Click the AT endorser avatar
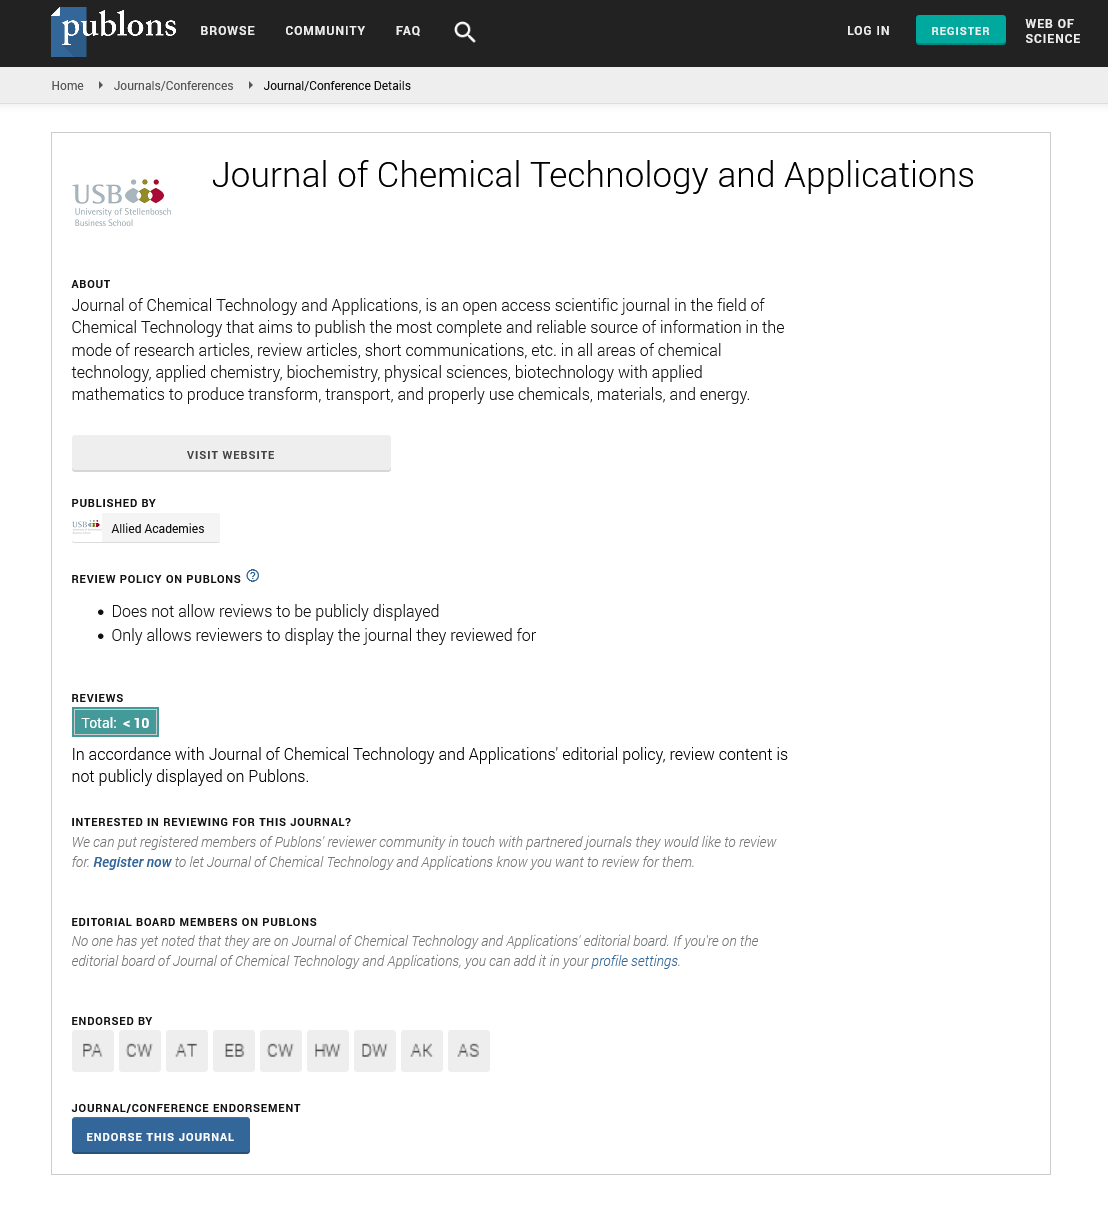1108x1215 pixels. click(x=186, y=1051)
